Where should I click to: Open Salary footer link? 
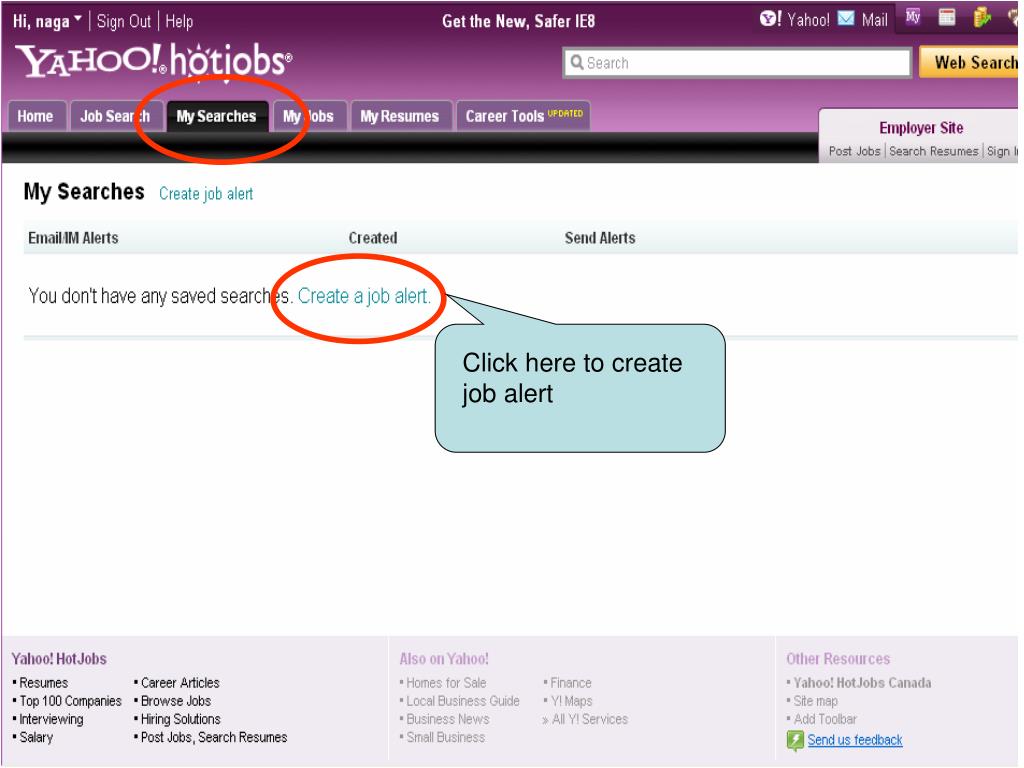point(36,737)
